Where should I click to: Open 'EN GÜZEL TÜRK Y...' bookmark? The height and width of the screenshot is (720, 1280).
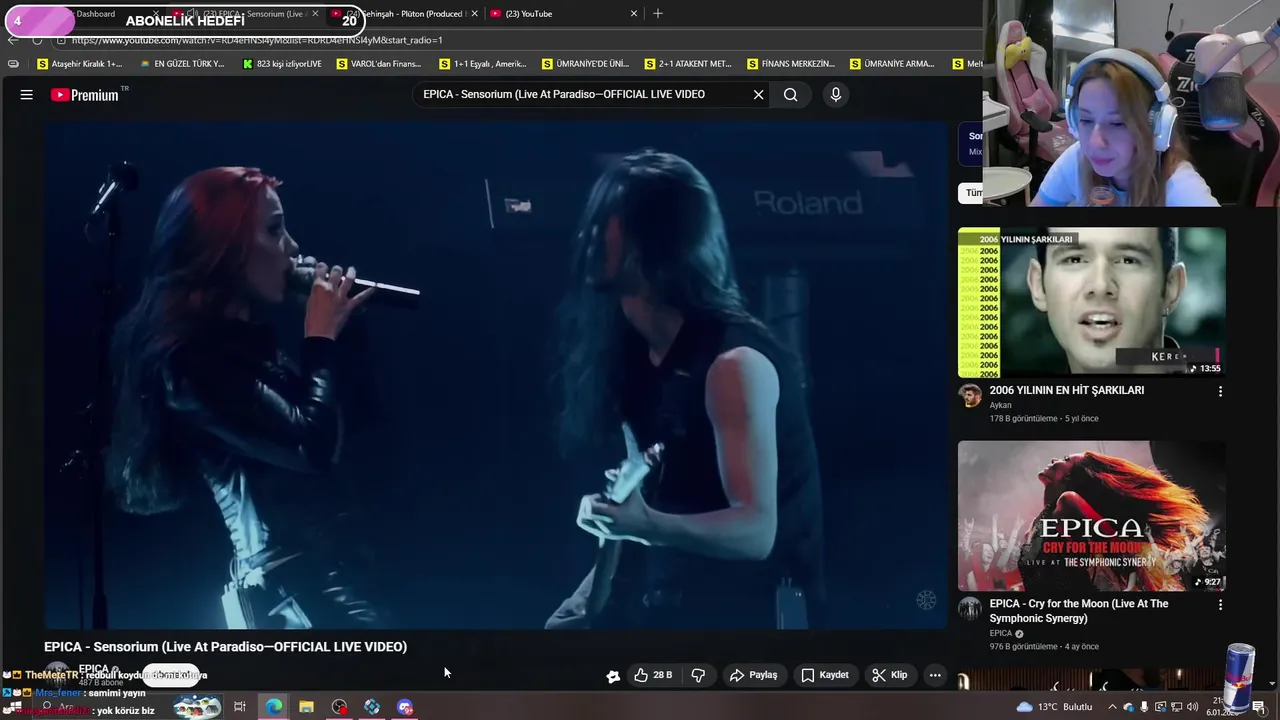point(182,64)
